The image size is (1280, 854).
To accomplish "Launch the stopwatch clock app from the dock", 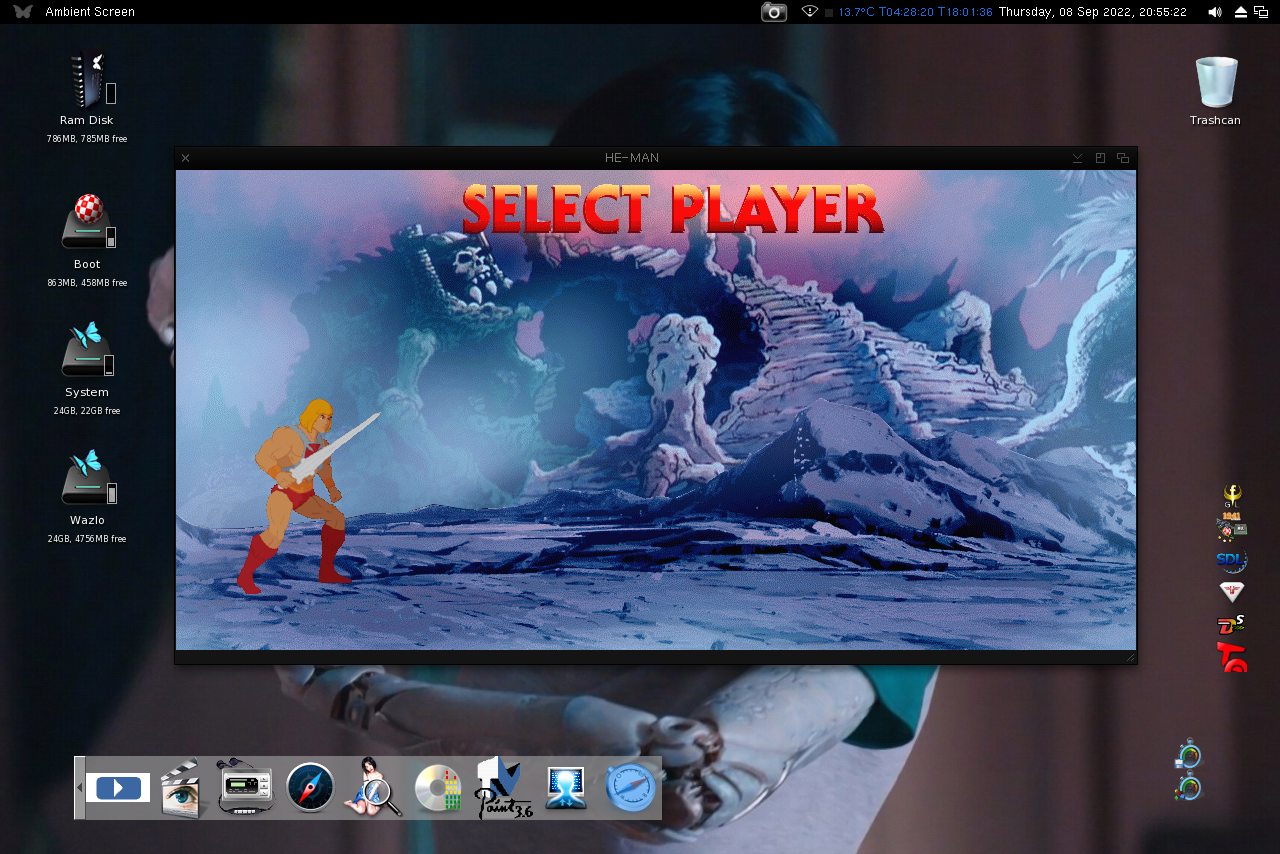I will [x=630, y=787].
